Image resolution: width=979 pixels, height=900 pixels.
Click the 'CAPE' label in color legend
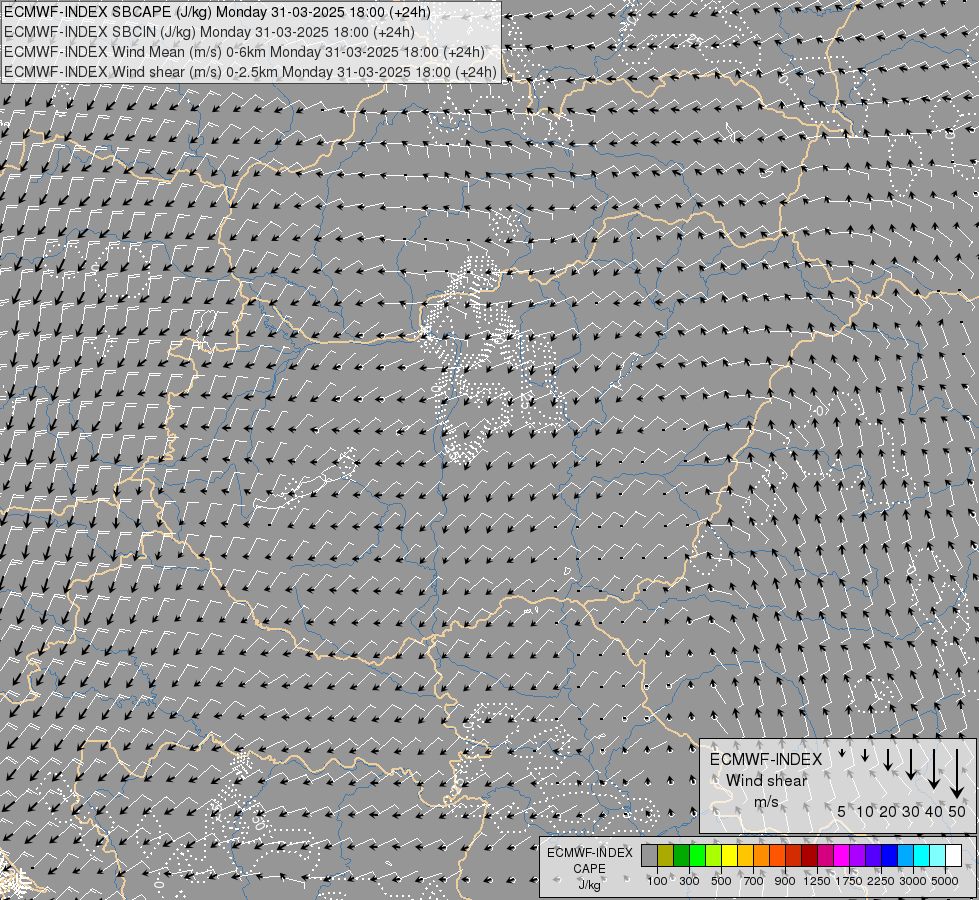point(589,869)
